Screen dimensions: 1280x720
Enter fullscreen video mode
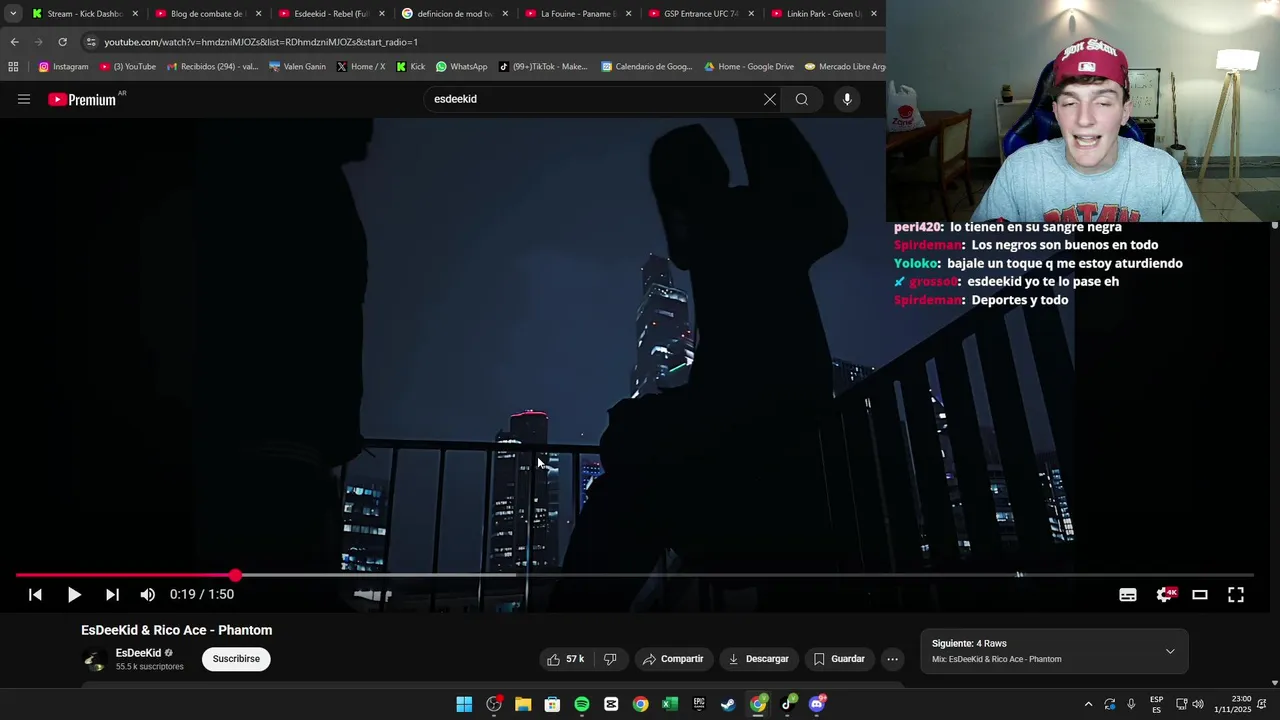click(x=1236, y=594)
